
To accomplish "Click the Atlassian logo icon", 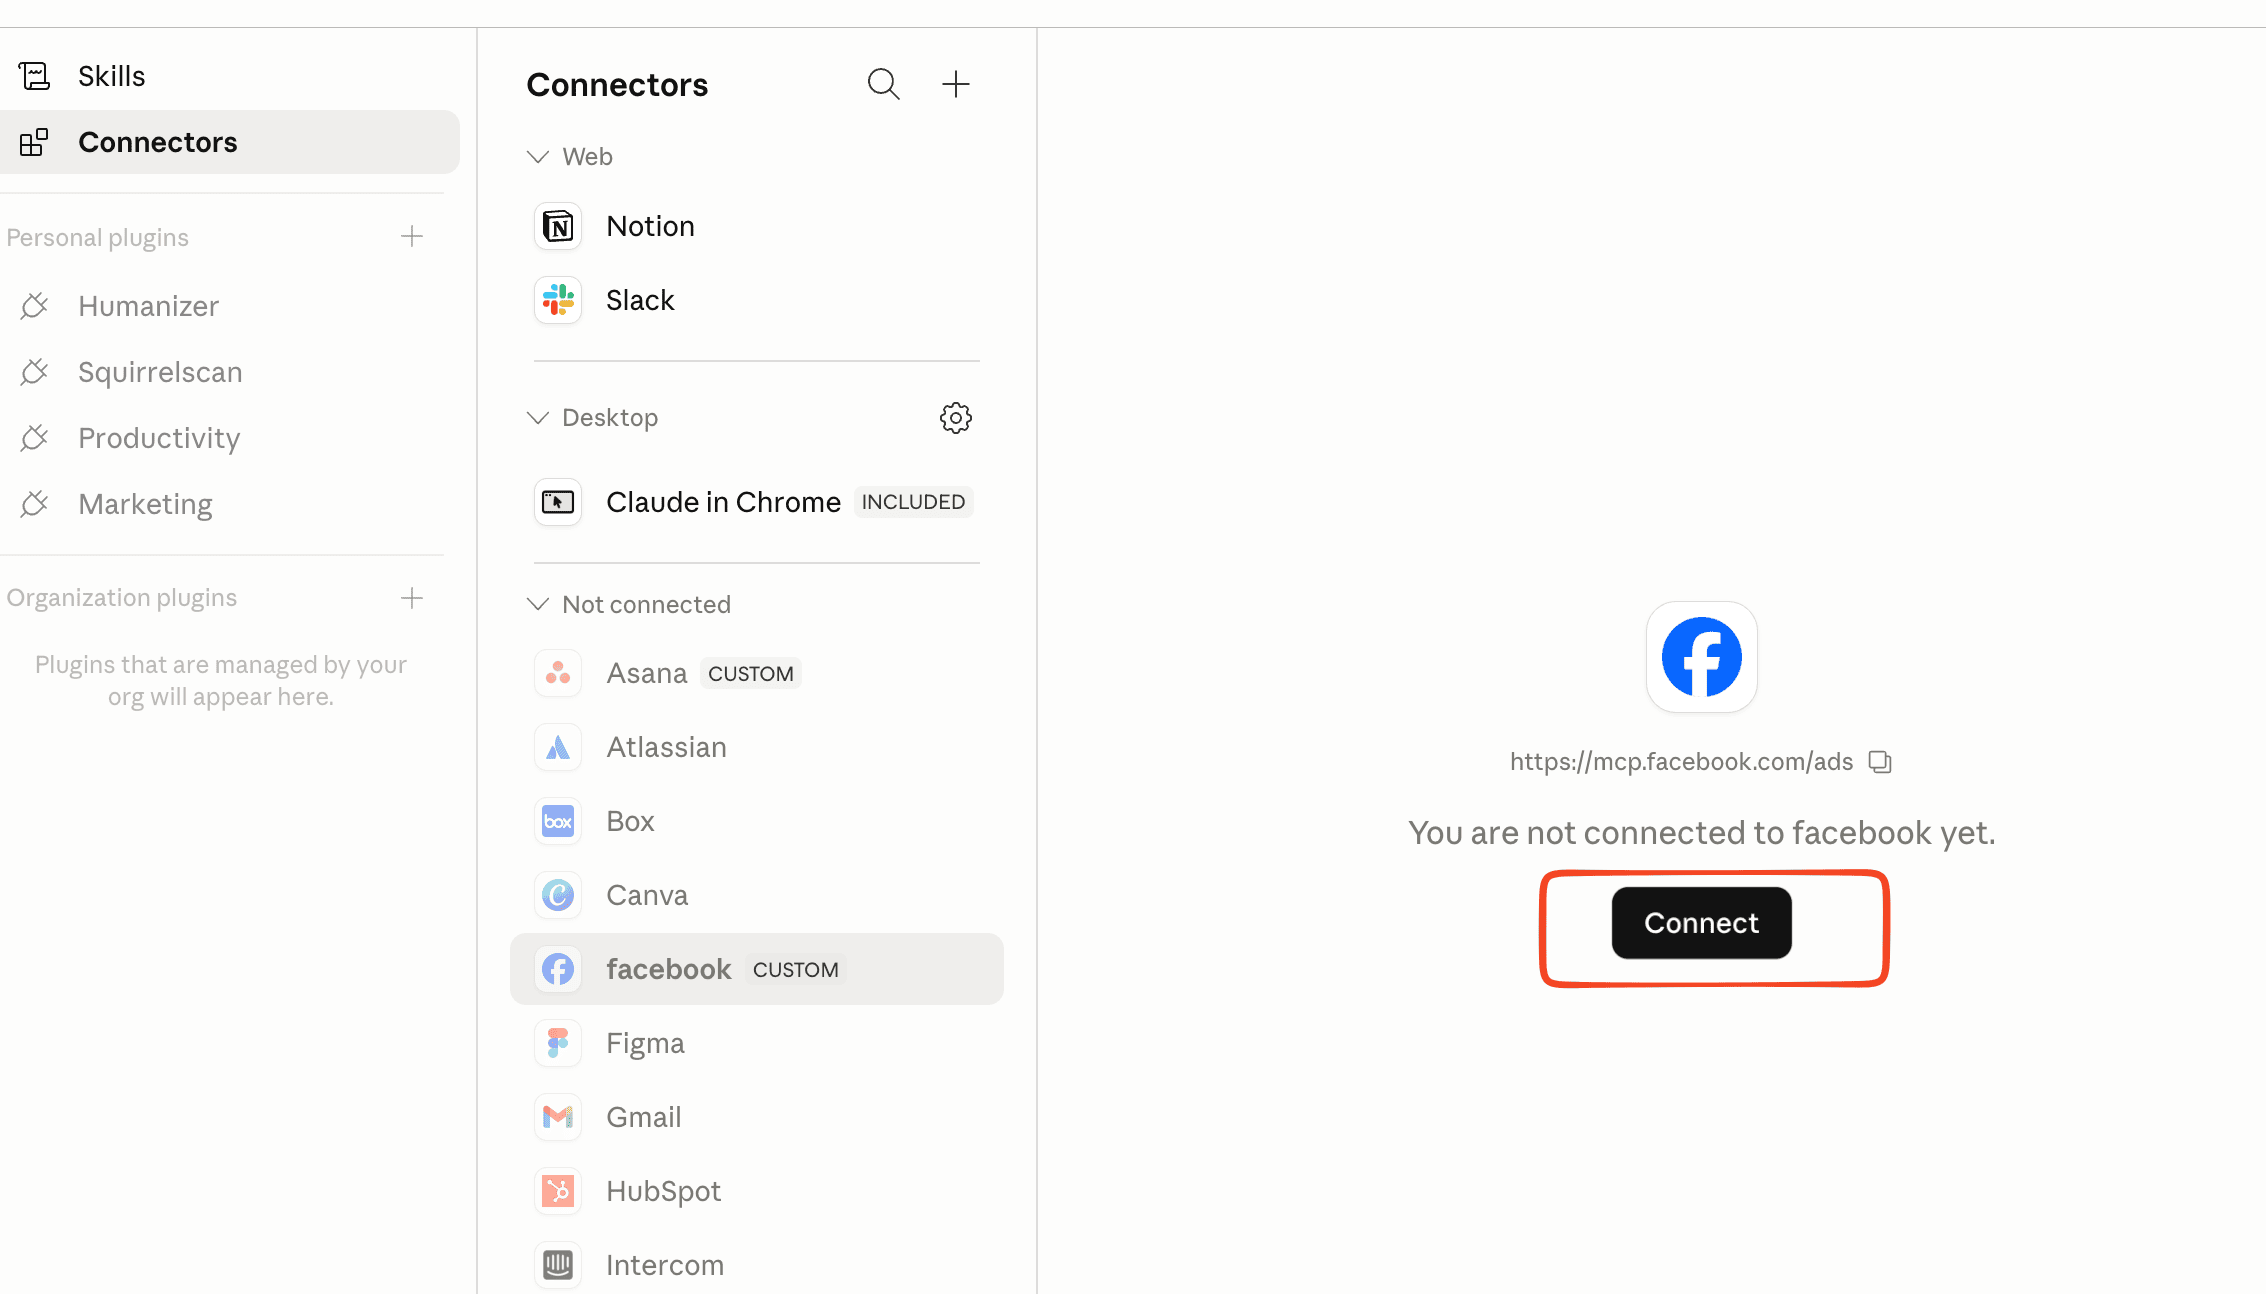I will pos(558,748).
